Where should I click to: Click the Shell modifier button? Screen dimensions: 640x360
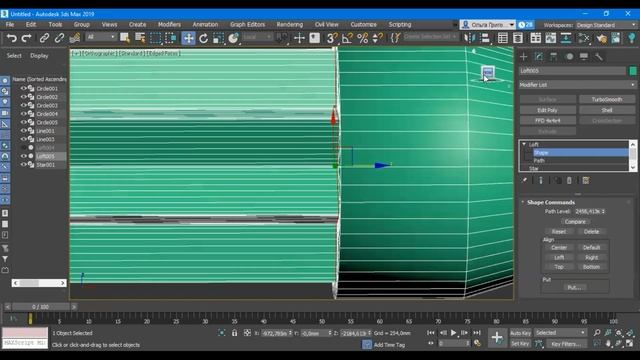[607, 110]
